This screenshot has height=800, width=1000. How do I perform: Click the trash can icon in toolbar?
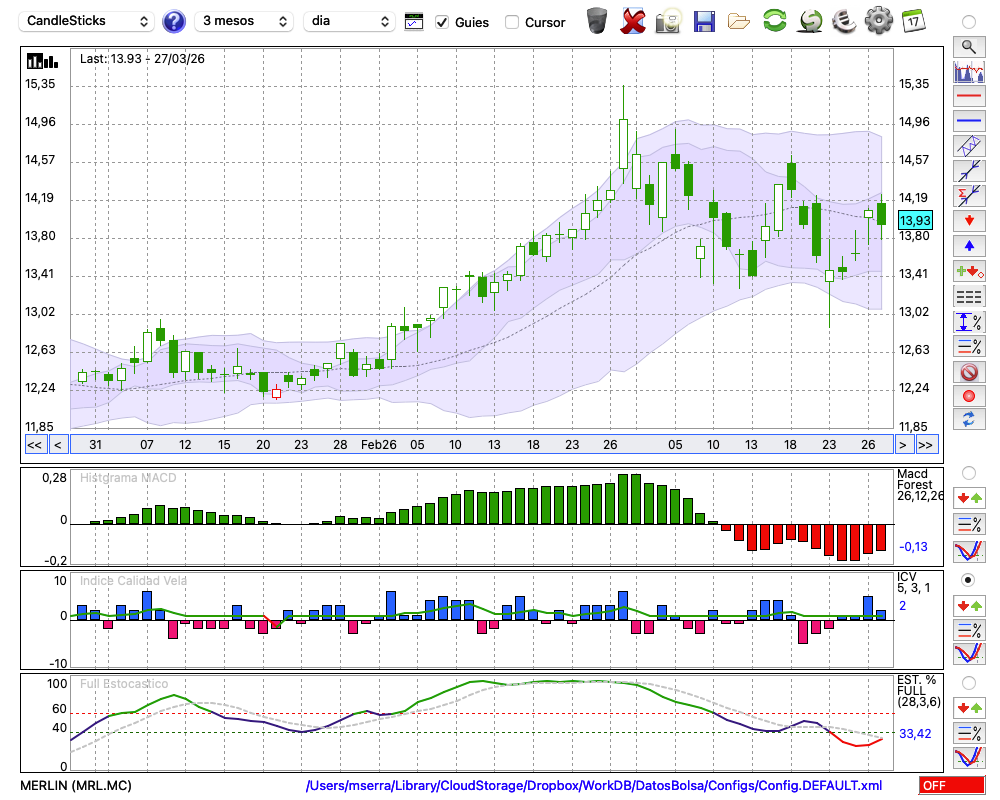[597, 20]
